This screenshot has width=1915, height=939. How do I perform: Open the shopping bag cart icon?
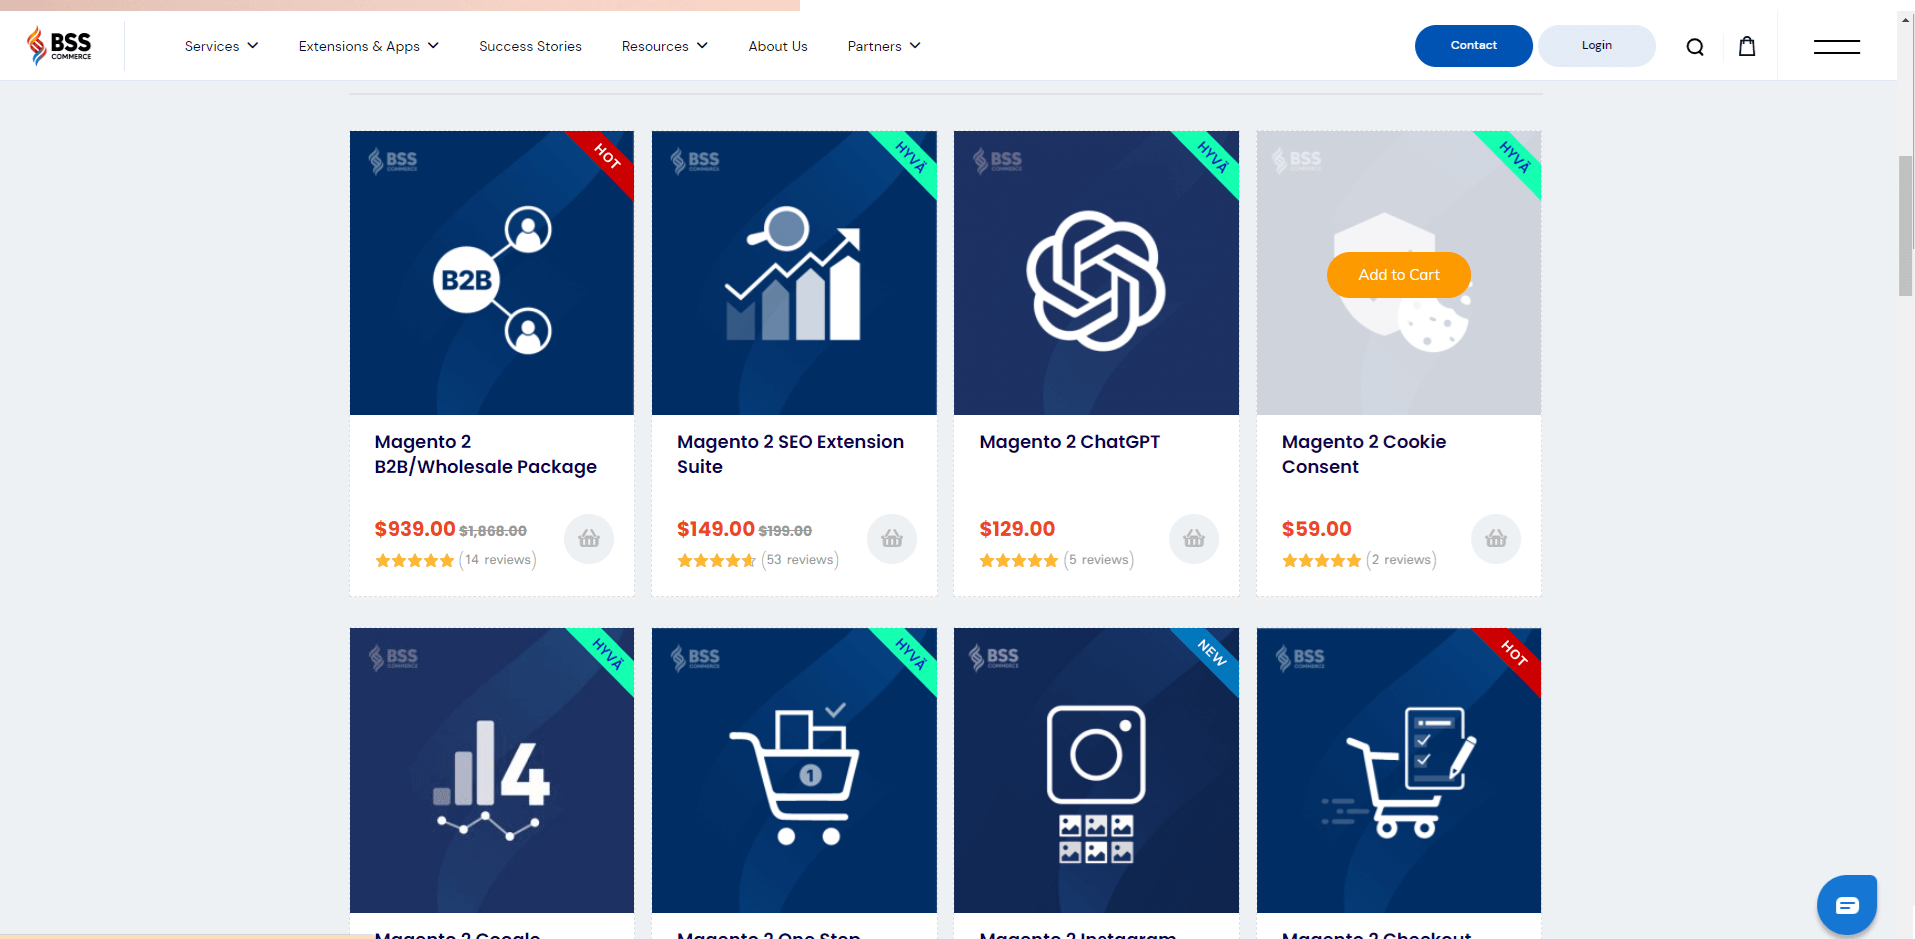[x=1747, y=46]
